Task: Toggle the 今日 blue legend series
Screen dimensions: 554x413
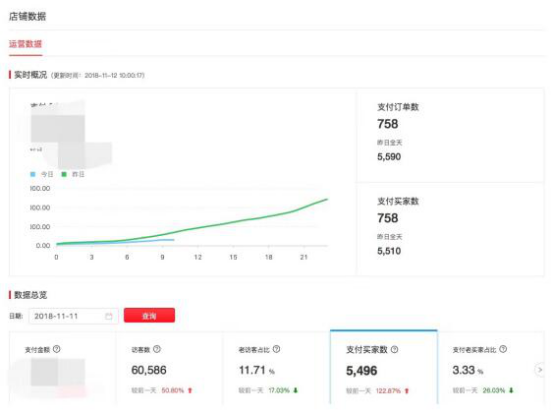Action: coord(42,174)
